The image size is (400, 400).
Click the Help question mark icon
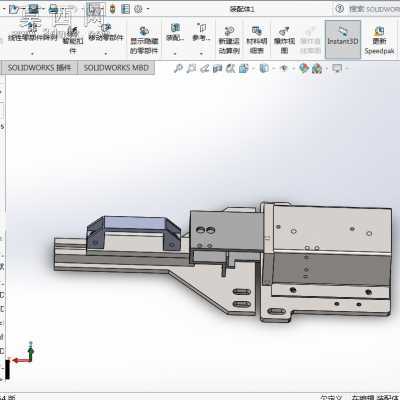339,9
